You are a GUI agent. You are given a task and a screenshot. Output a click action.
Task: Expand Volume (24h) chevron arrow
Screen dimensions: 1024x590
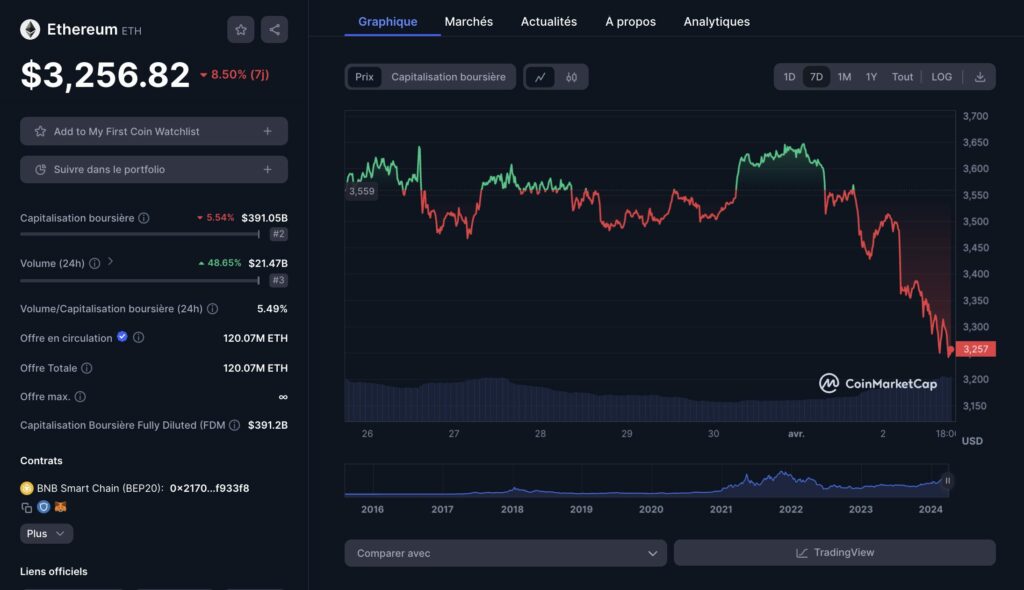[x=110, y=261]
